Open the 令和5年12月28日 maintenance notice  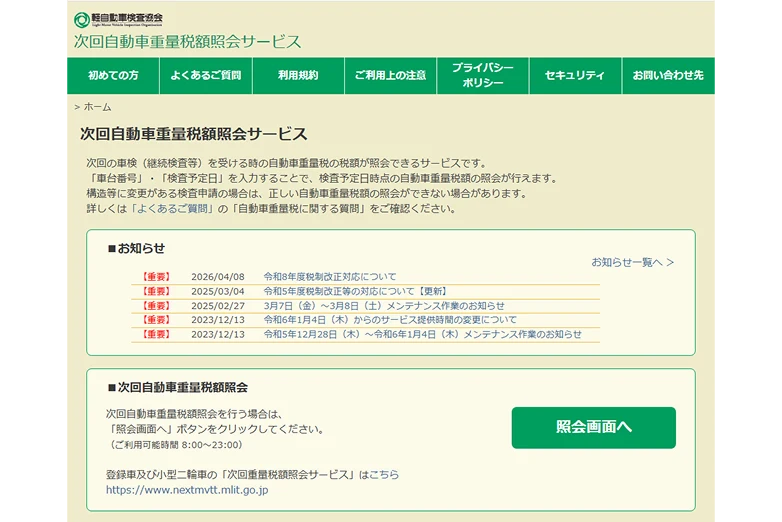[422, 334]
